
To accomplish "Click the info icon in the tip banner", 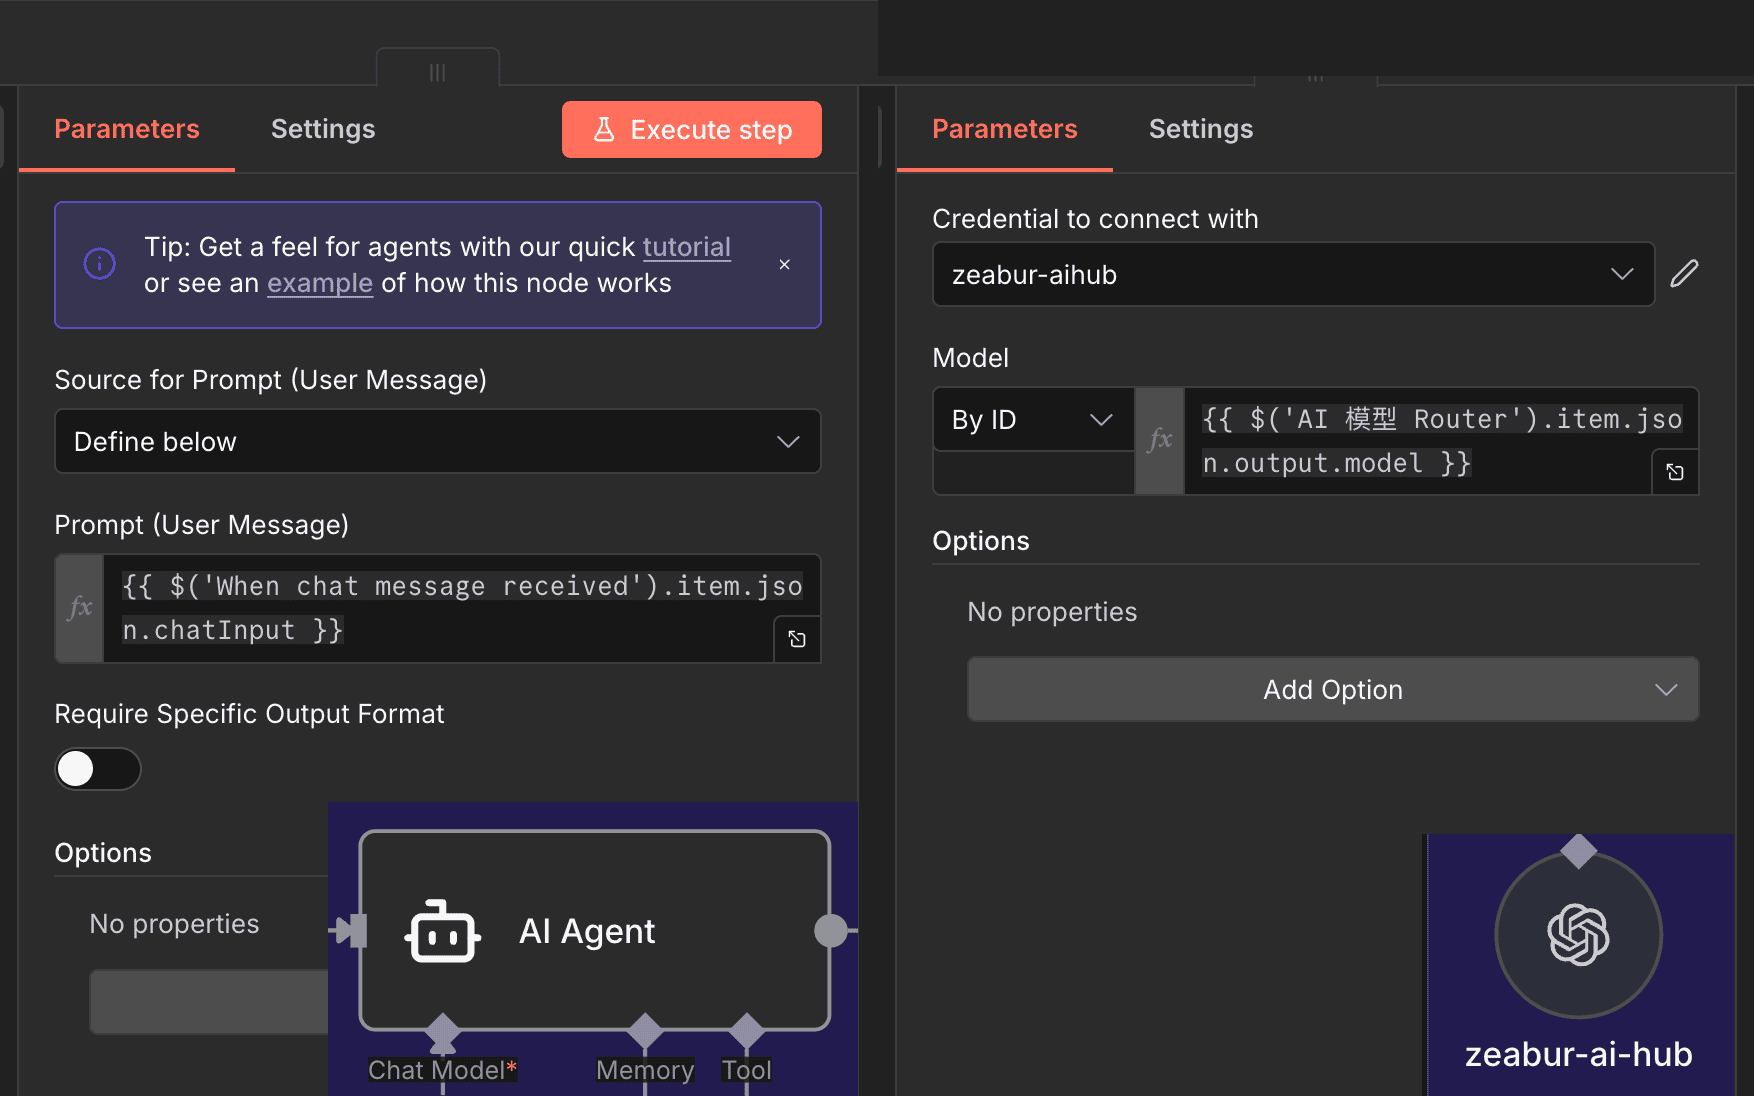I will click(x=98, y=263).
